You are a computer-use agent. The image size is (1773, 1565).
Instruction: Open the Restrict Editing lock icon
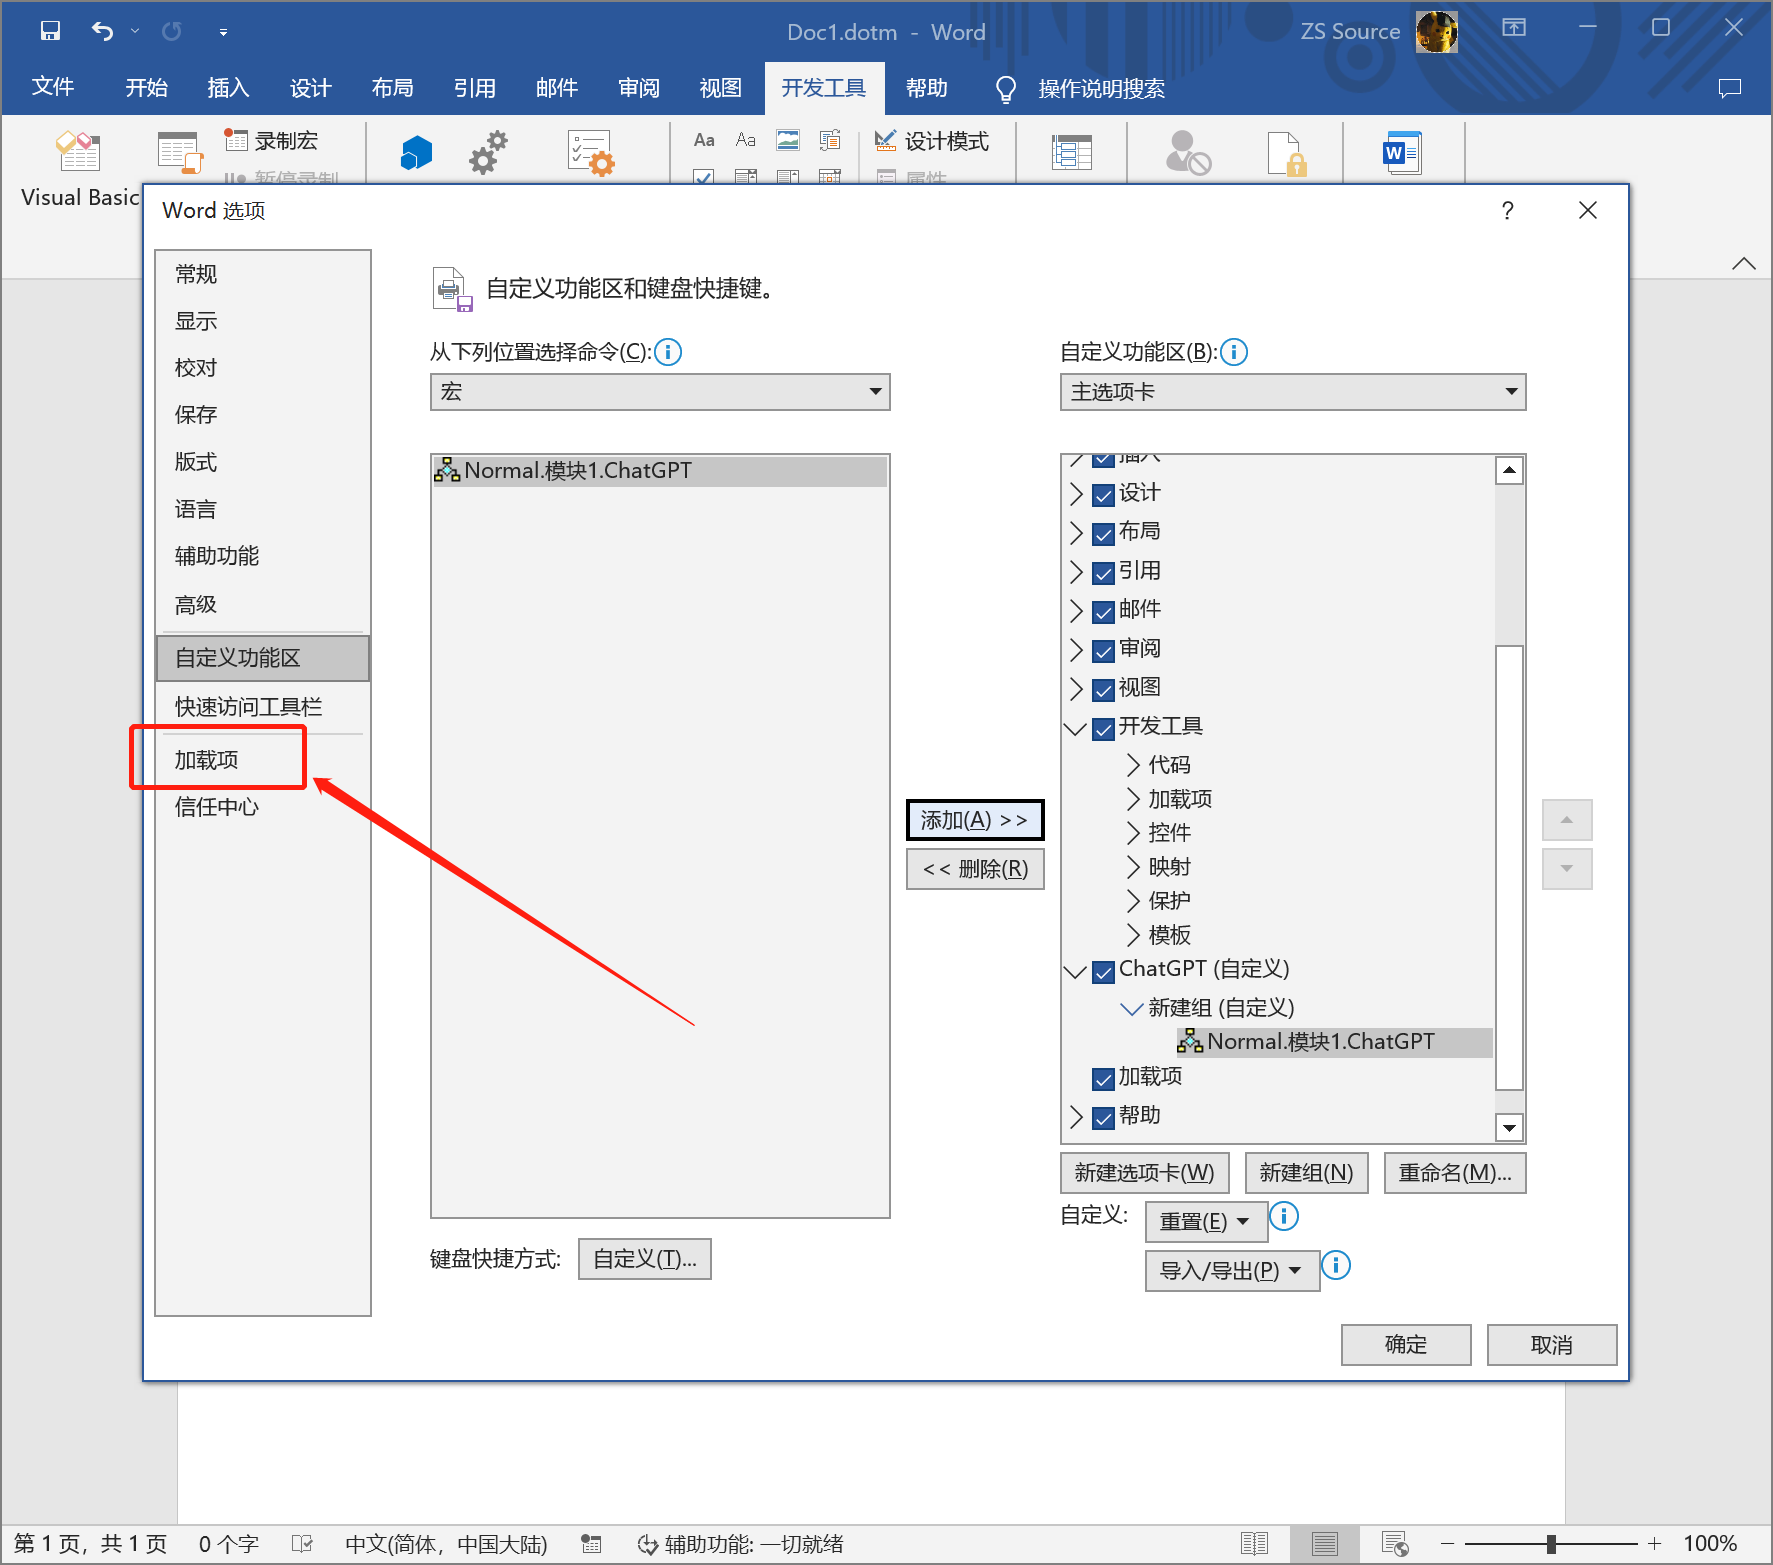tap(1285, 154)
